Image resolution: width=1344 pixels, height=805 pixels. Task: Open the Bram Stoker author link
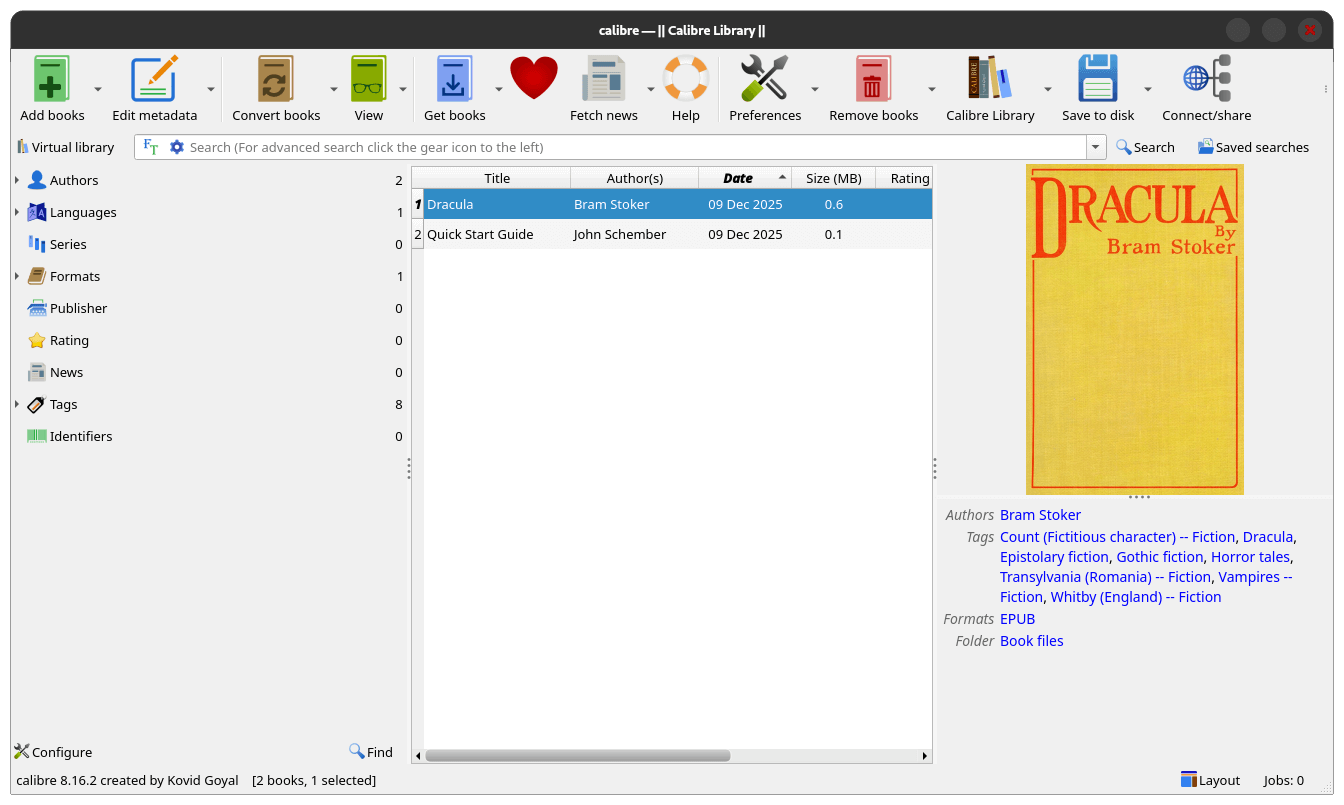tap(1040, 515)
